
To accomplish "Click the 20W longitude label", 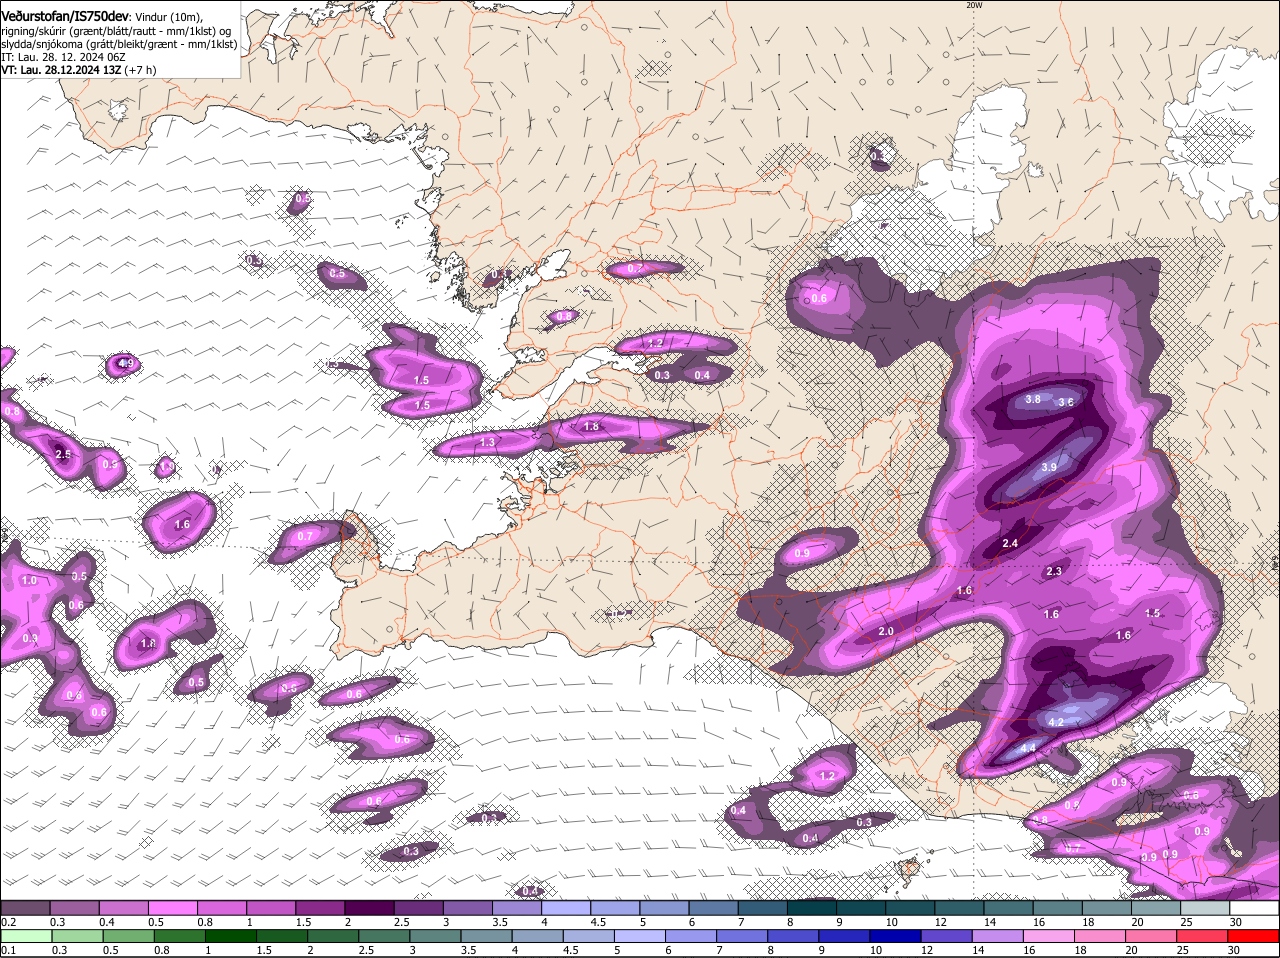I will coord(974,5).
